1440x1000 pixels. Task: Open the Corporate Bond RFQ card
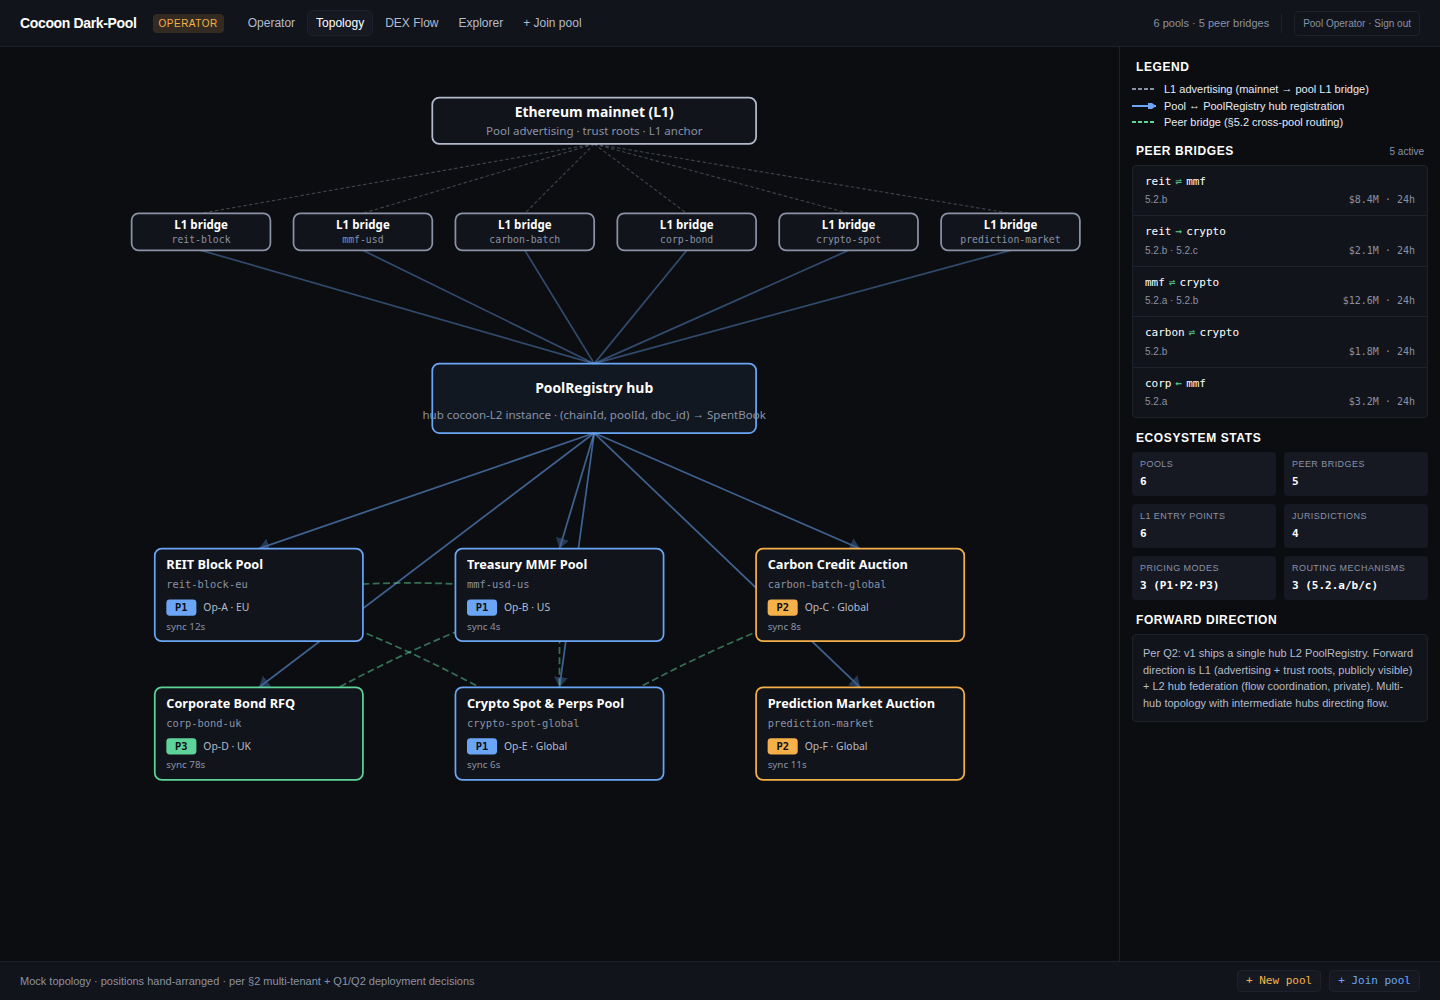tap(259, 734)
